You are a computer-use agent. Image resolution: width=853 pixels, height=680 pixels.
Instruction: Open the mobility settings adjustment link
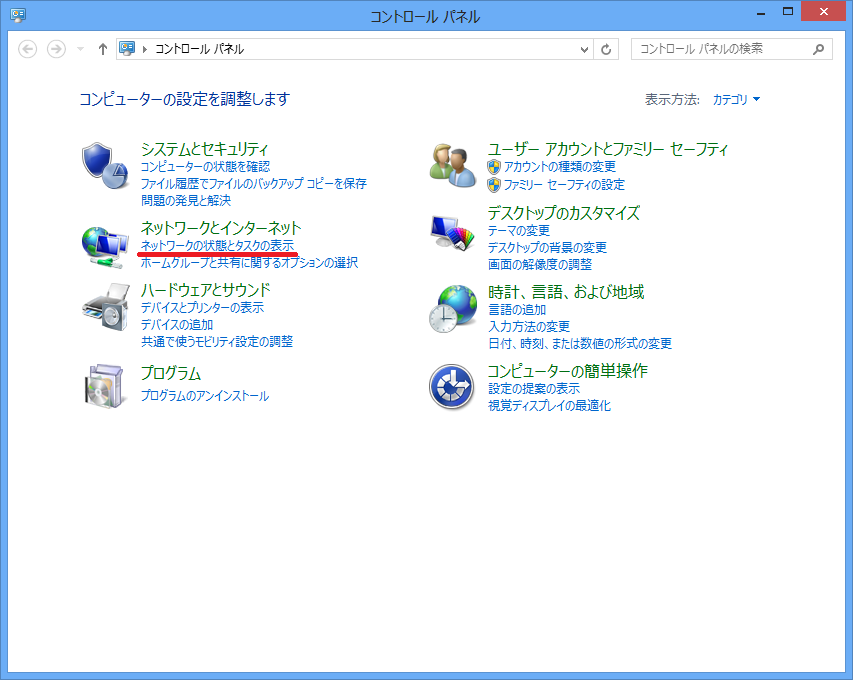click(217, 341)
